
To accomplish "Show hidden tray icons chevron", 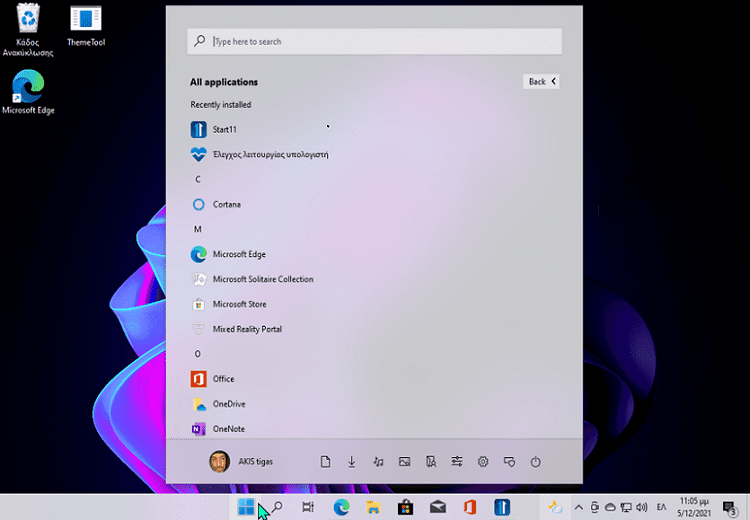I will point(578,507).
